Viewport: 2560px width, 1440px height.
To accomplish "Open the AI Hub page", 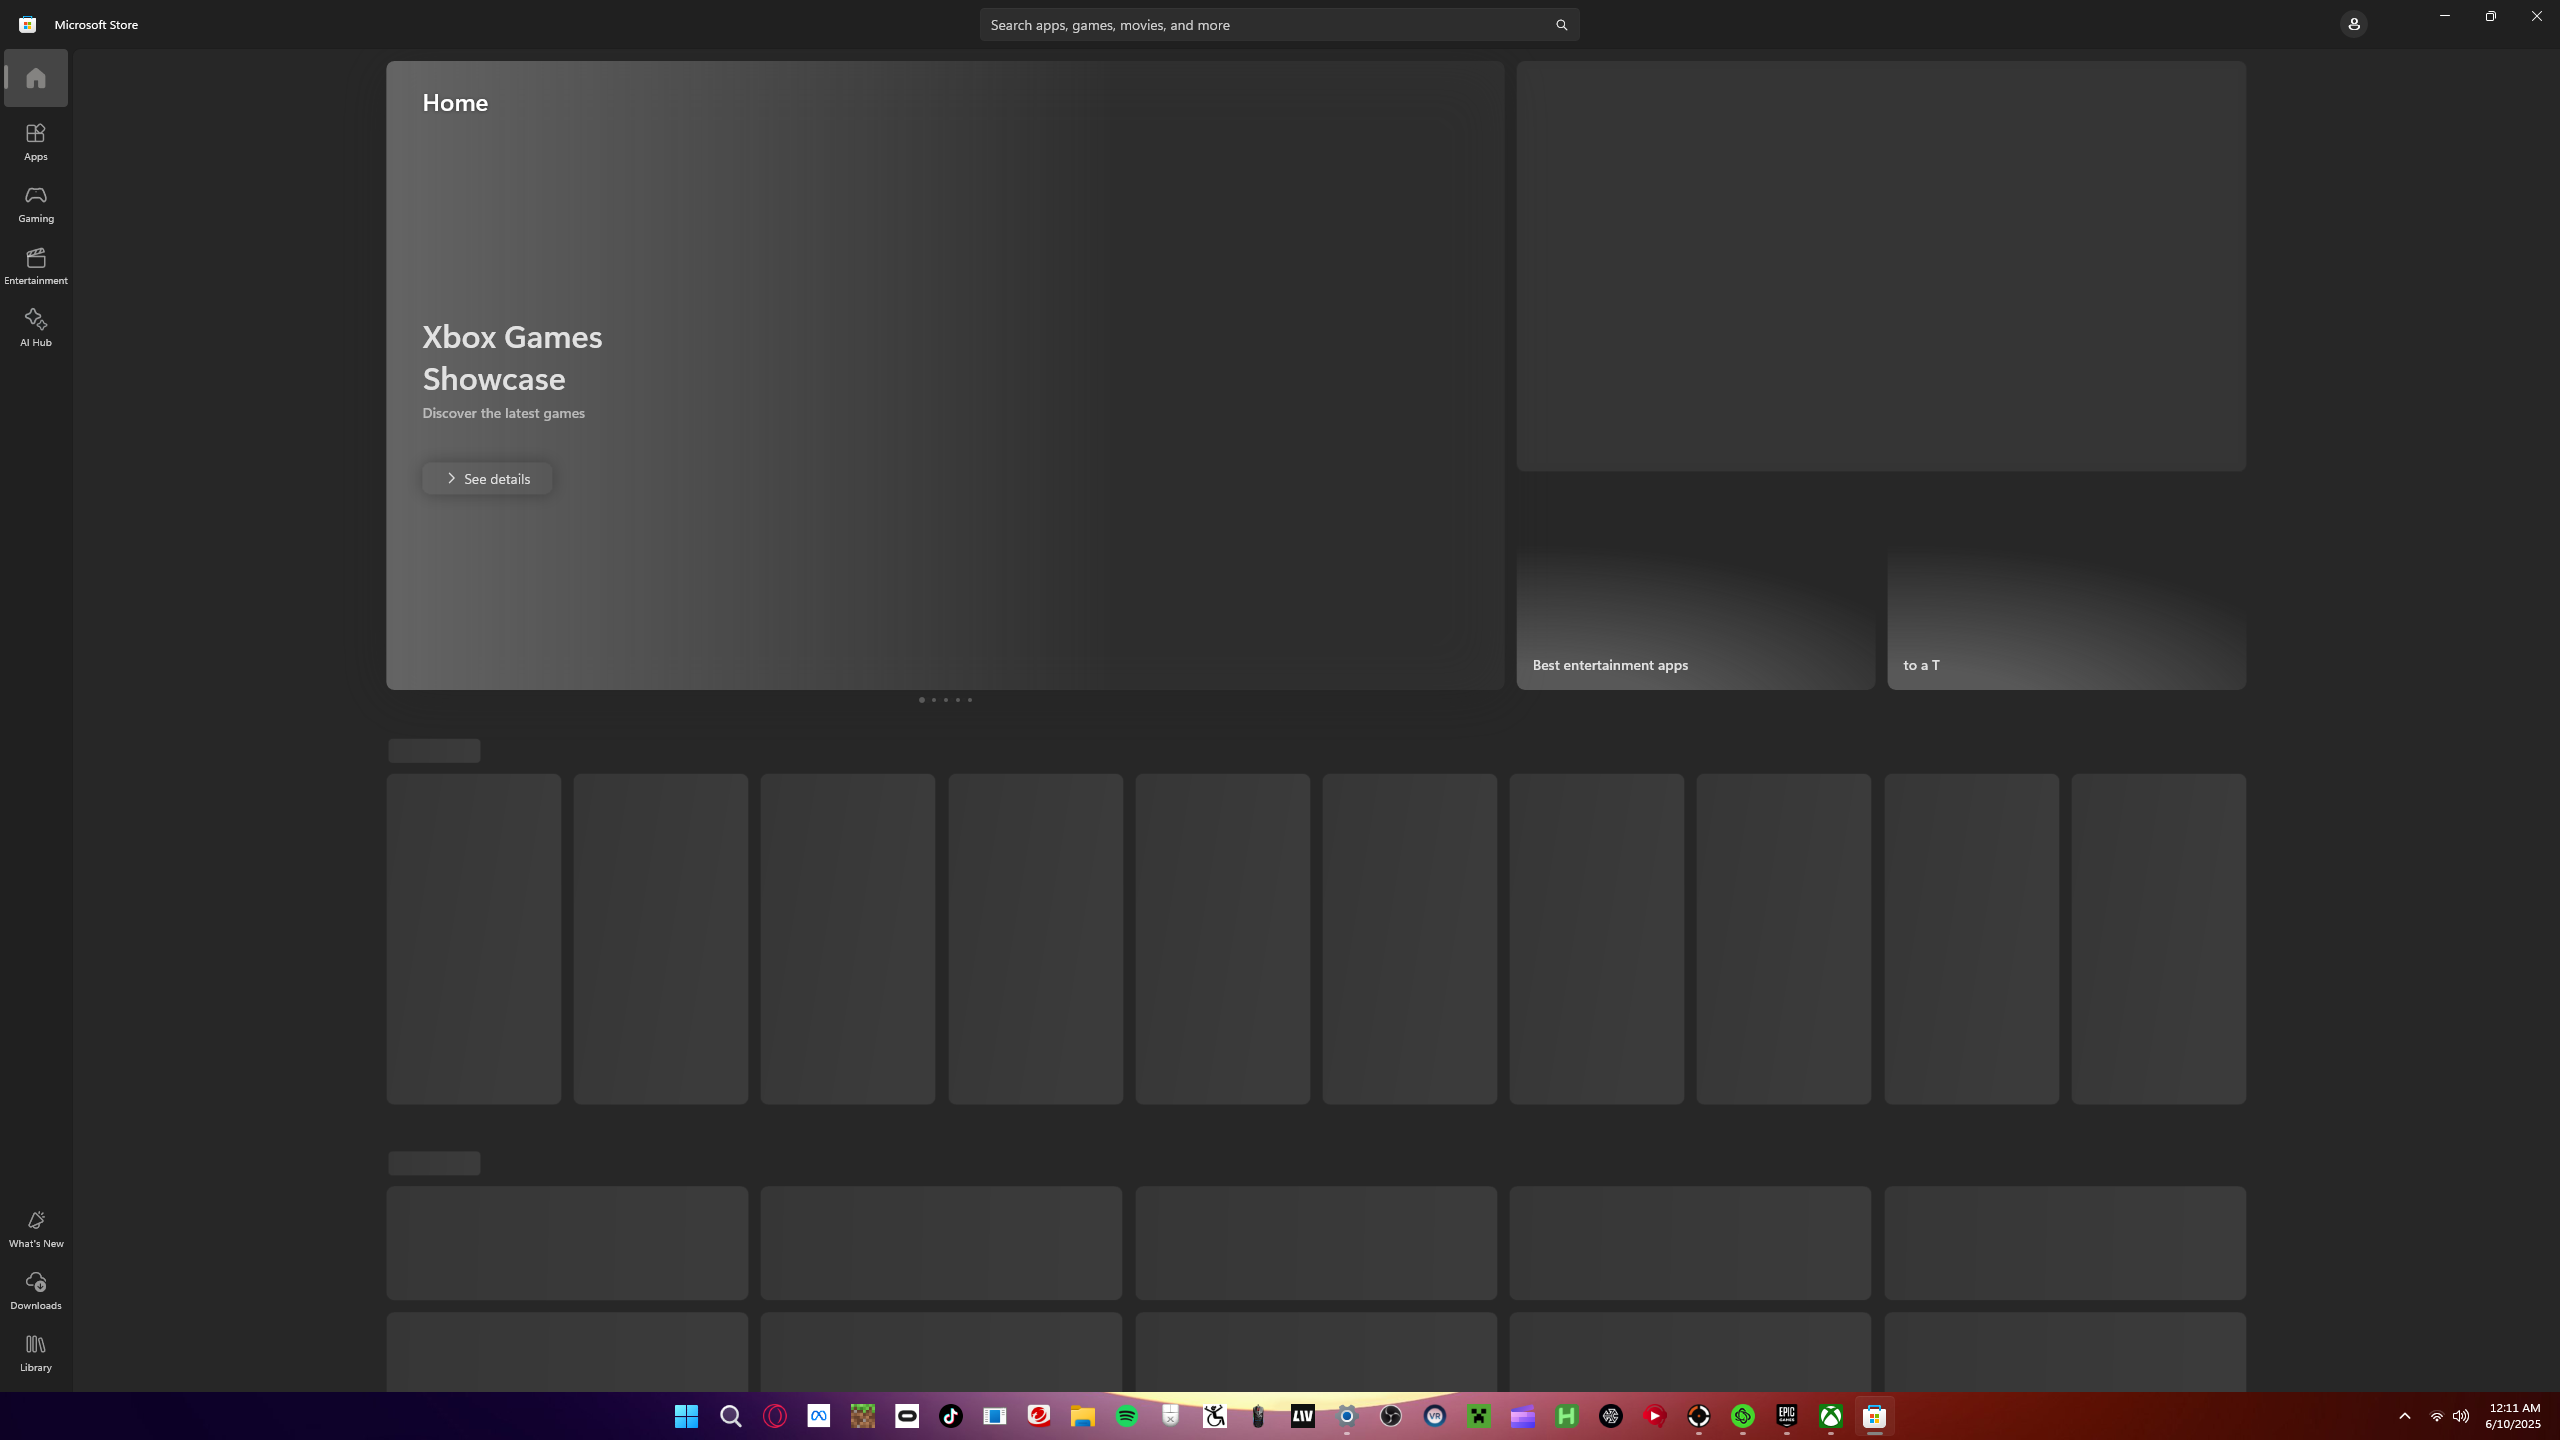I will 36,328.
